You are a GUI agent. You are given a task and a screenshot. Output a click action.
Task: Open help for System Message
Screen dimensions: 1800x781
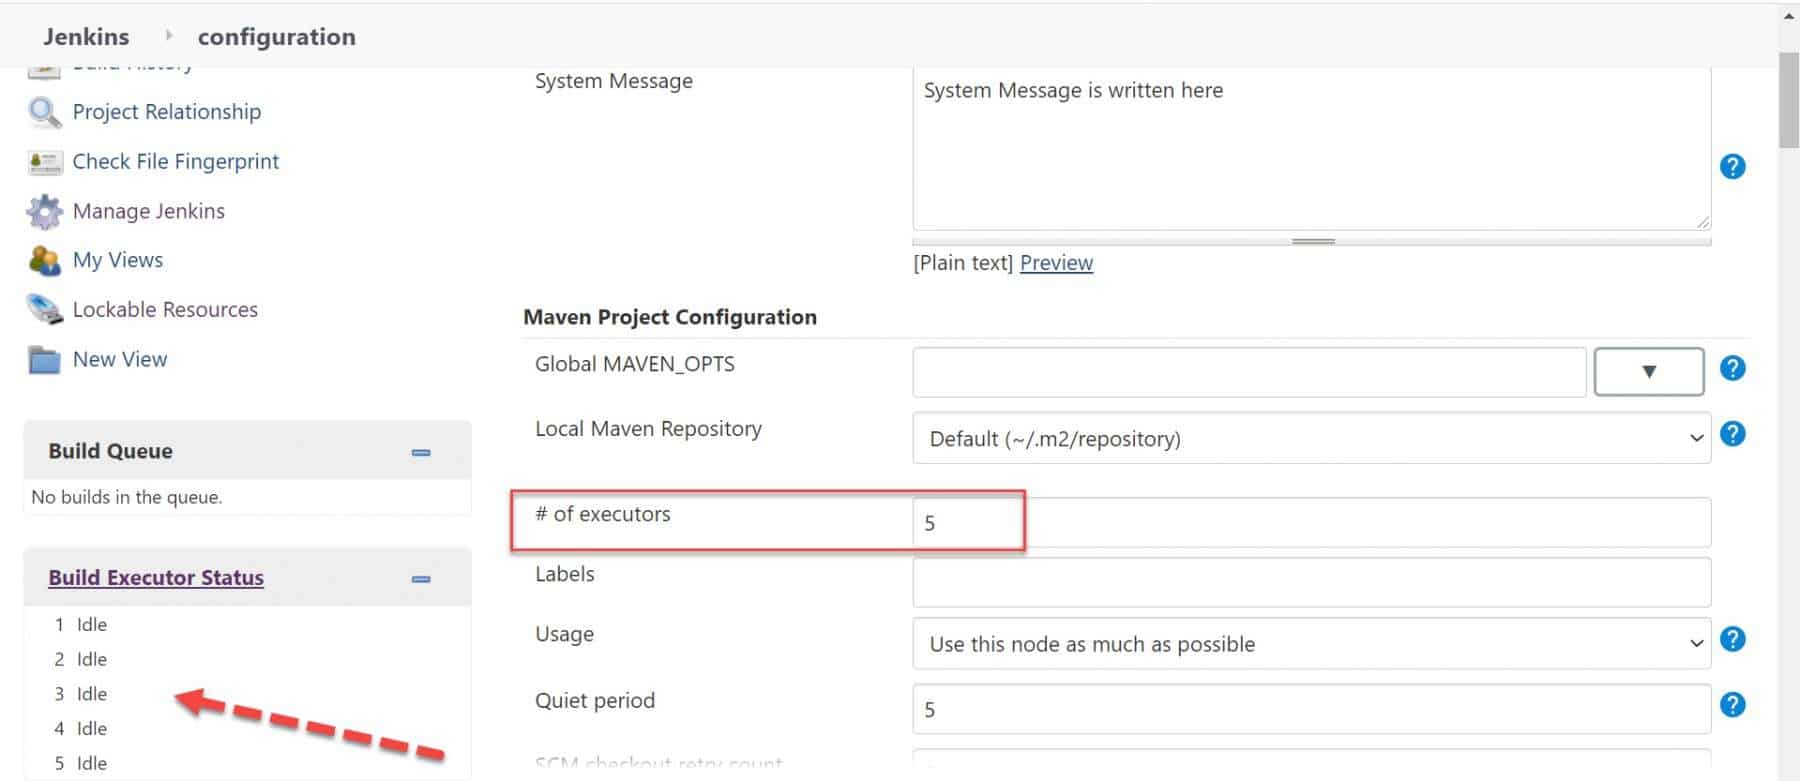click(1732, 166)
